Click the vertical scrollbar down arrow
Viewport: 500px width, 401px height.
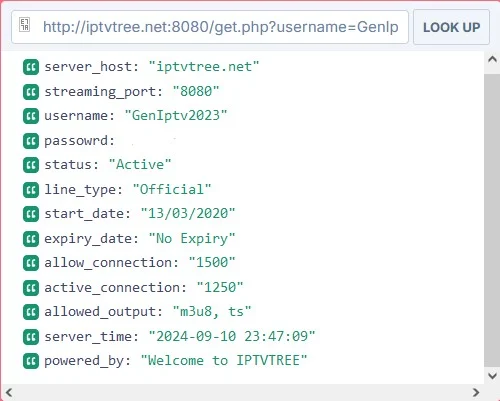pos(492,376)
